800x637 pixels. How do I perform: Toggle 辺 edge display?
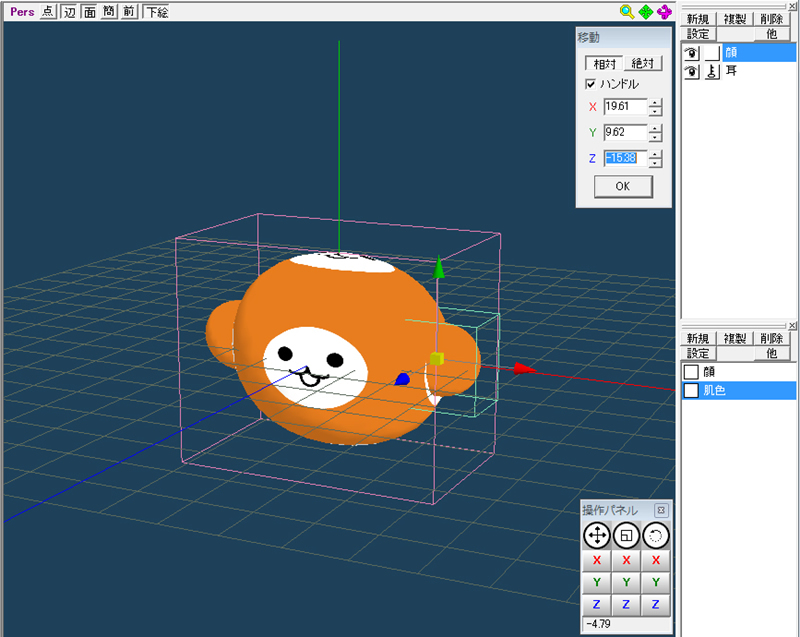69,12
